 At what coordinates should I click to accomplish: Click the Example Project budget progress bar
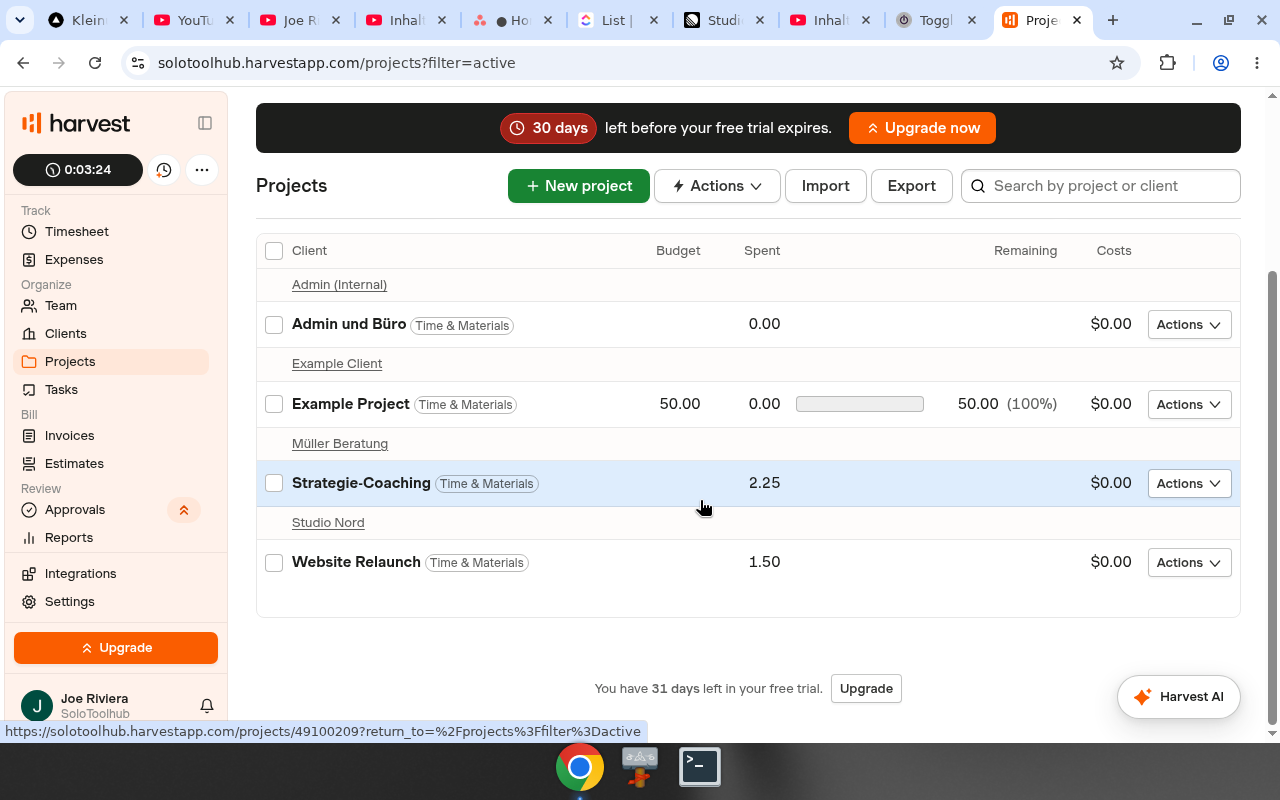(860, 404)
